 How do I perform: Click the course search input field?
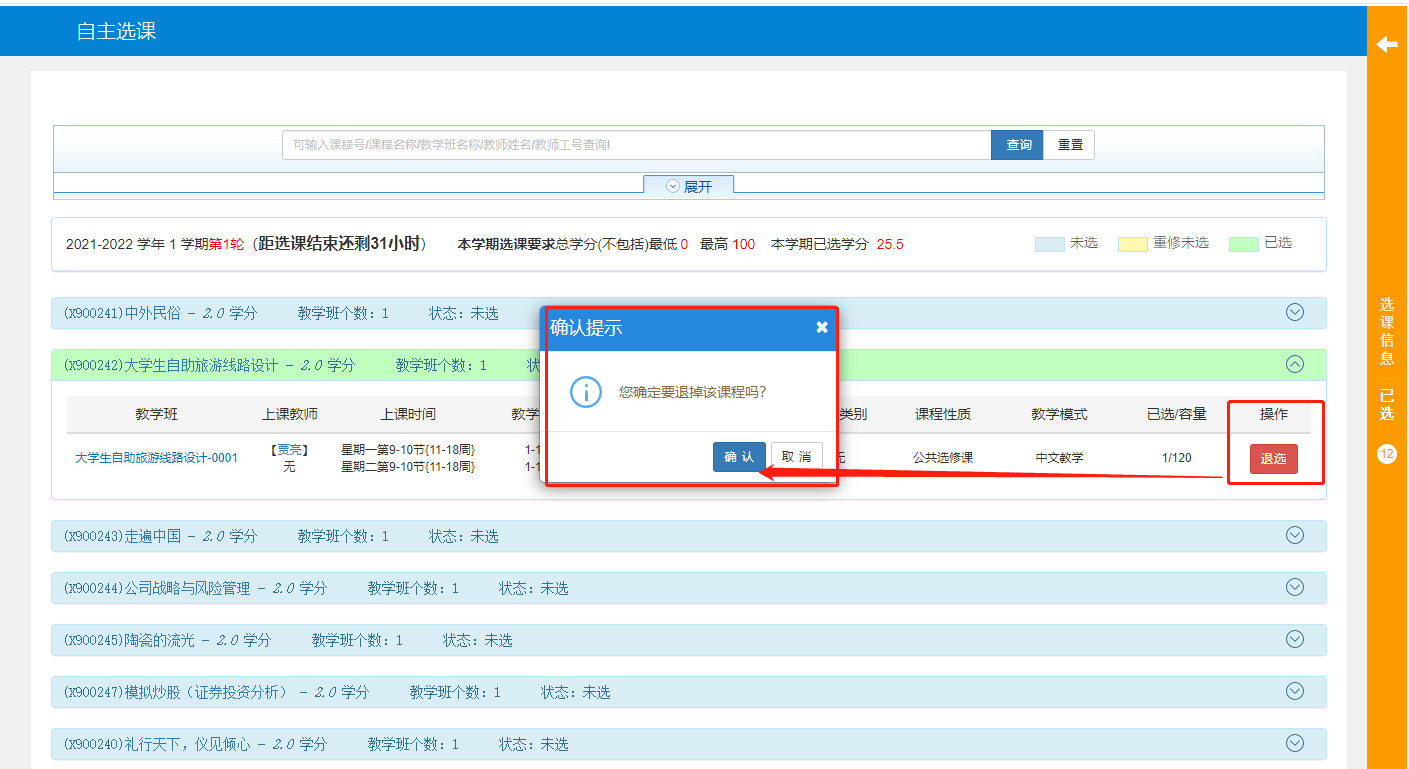point(636,145)
